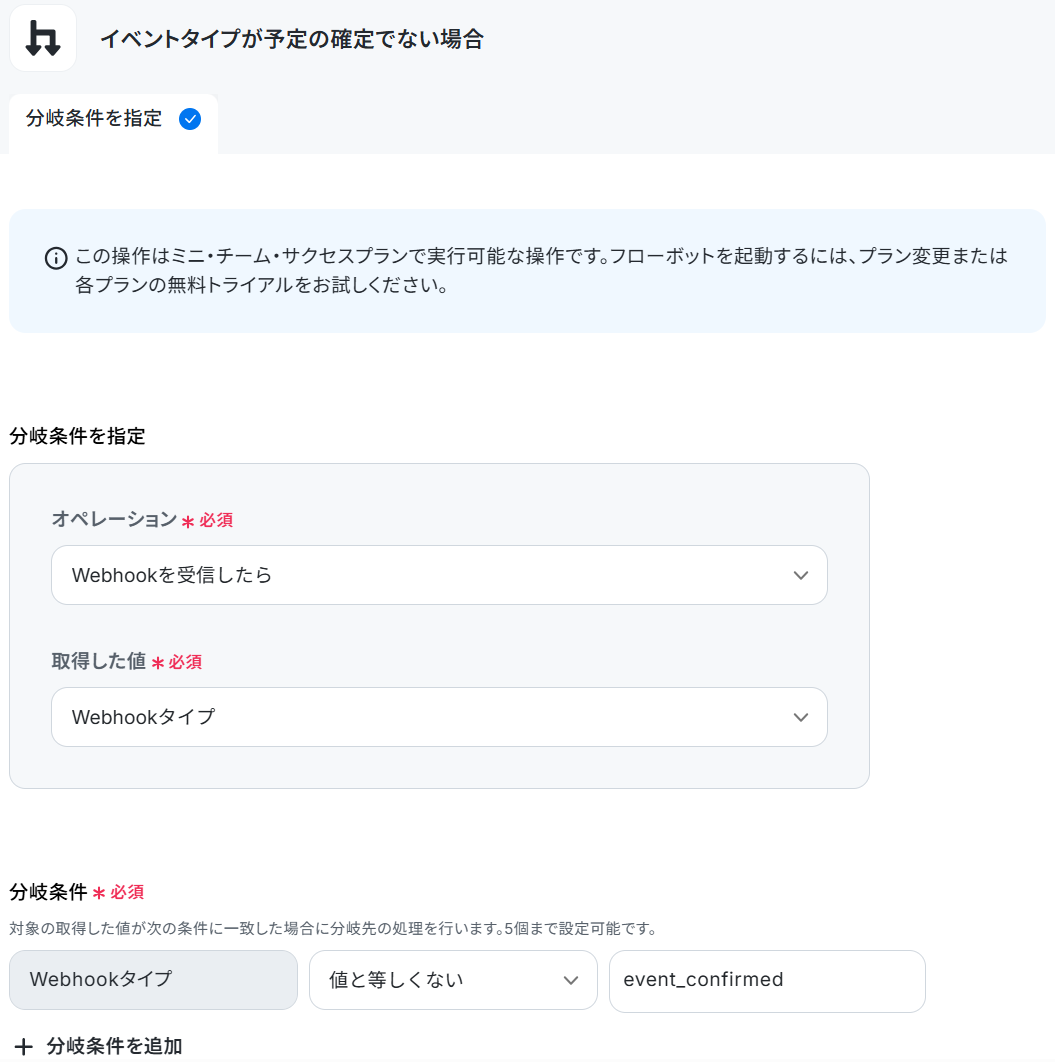This screenshot has width=1055, height=1062.
Task: Click the plus icon for 分岐条件を追加
Action: pos(24,1046)
